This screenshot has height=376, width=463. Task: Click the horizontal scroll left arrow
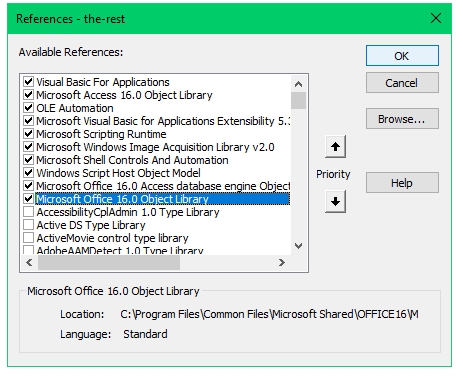29,263
